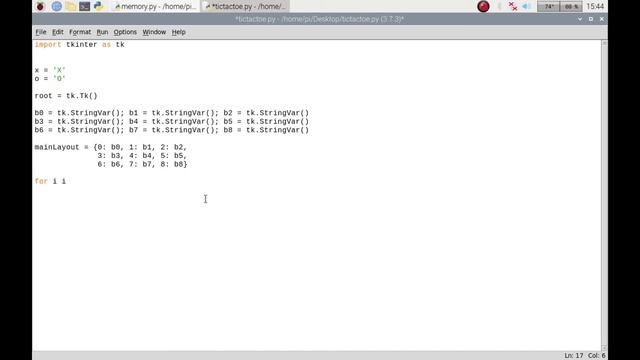This screenshot has height=360, width=640.
Task: Click the 'Ln: 17' status bar indicator
Action: point(573,356)
